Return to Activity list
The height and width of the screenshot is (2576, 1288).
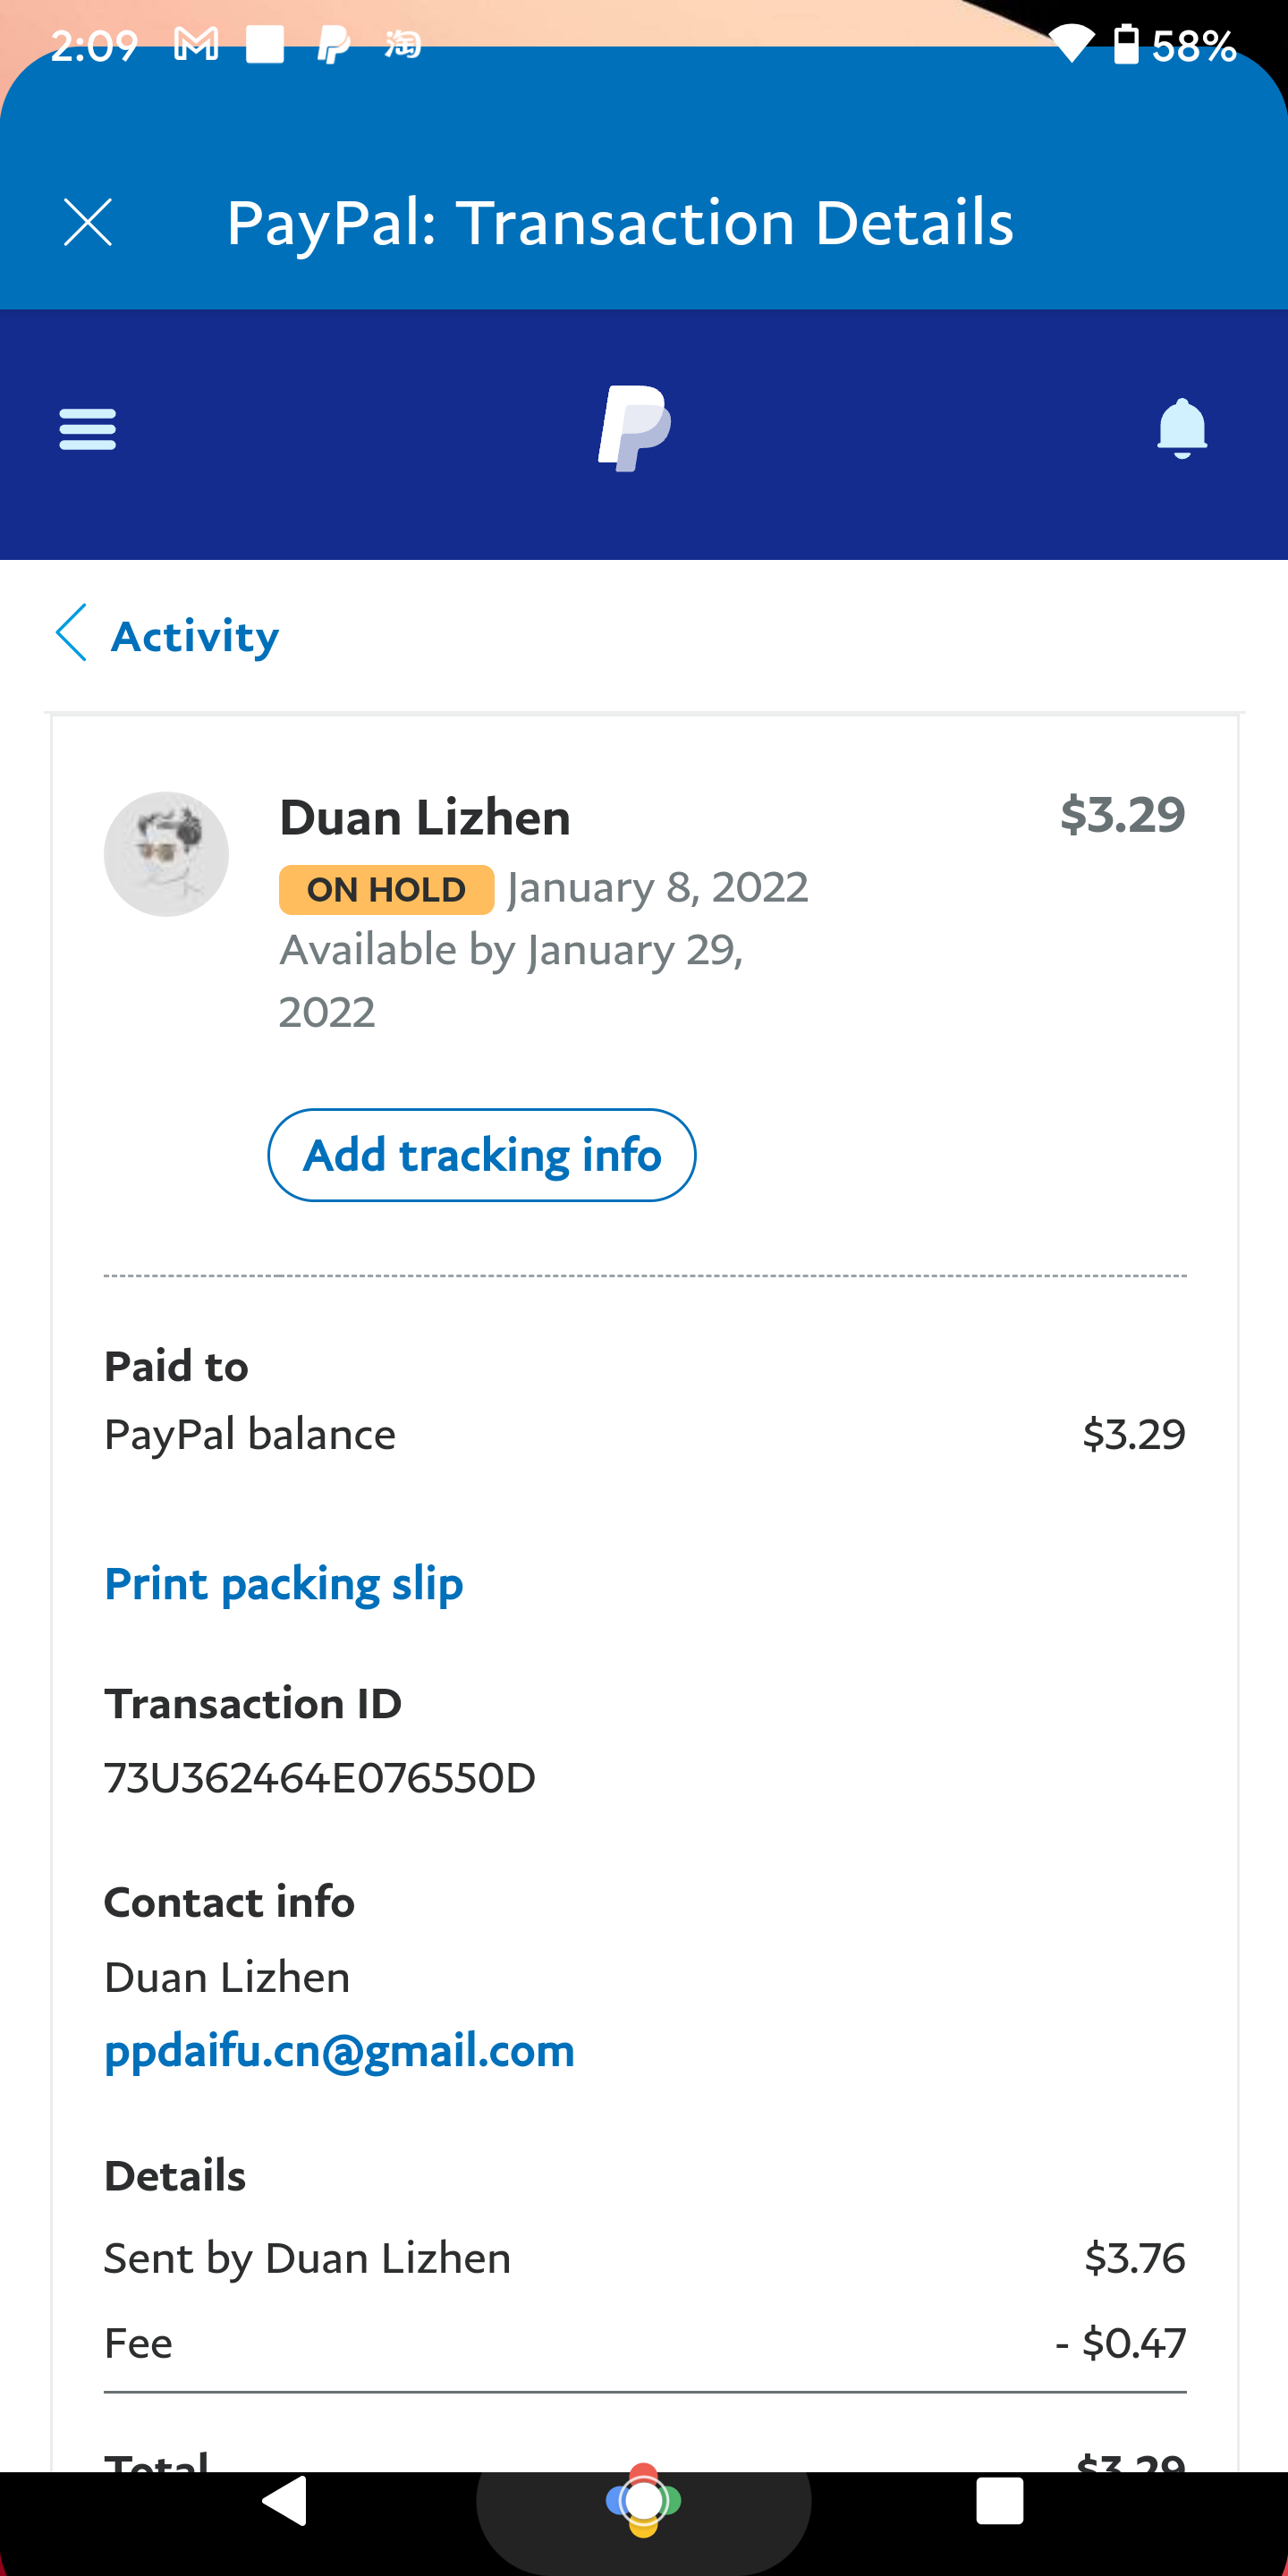pyautogui.click(x=195, y=636)
